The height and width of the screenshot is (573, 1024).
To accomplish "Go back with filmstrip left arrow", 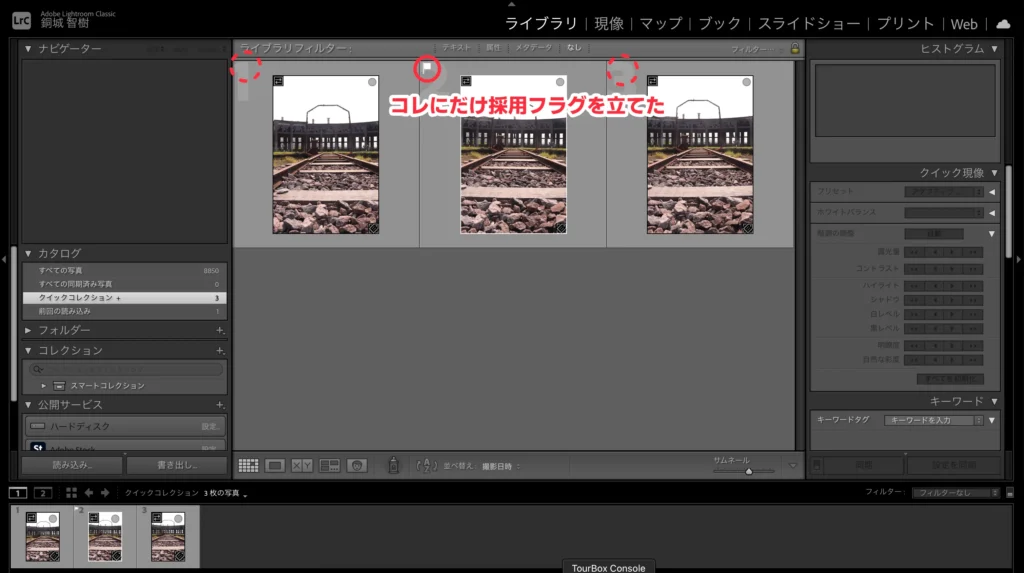I will (89, 493).
